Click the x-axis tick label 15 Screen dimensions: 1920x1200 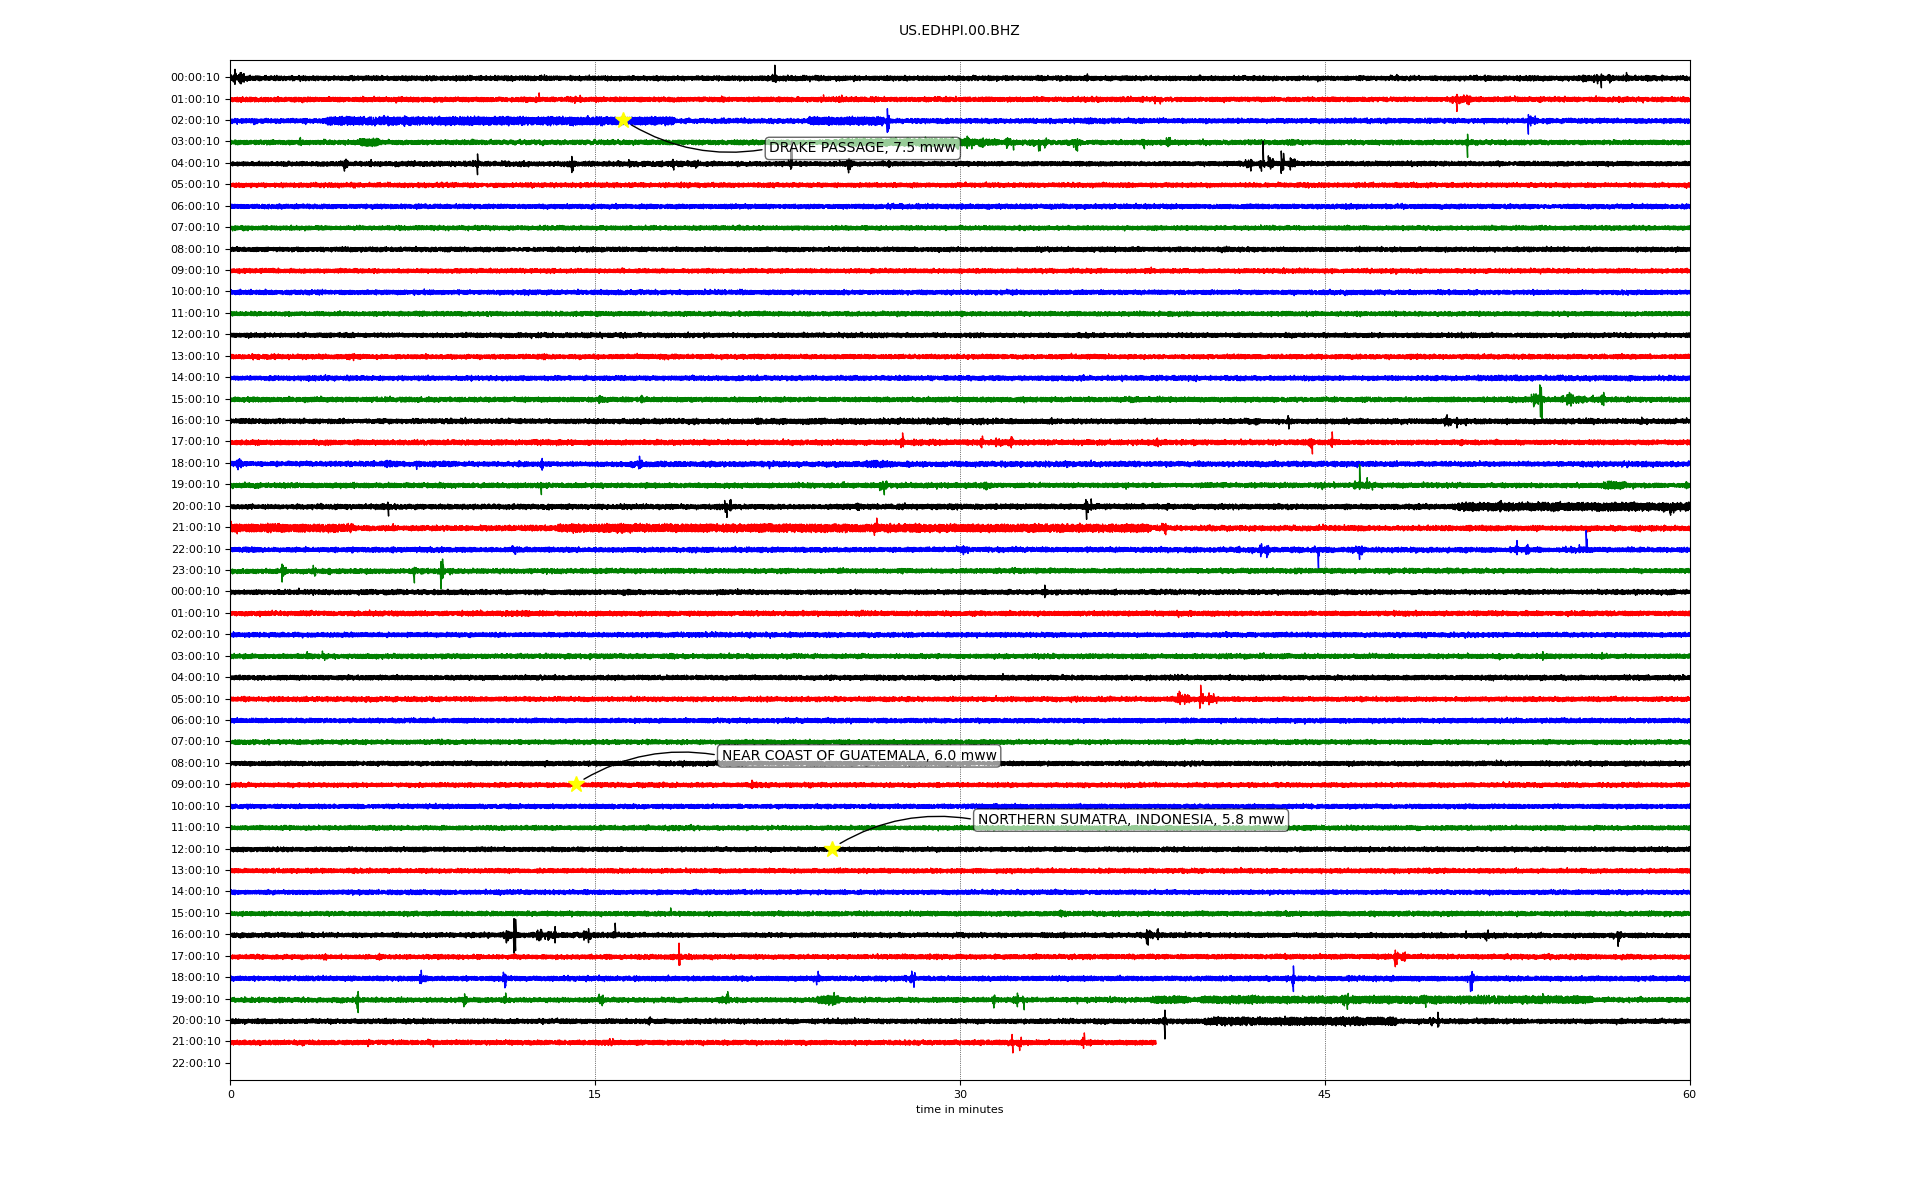pos(595,1094)
